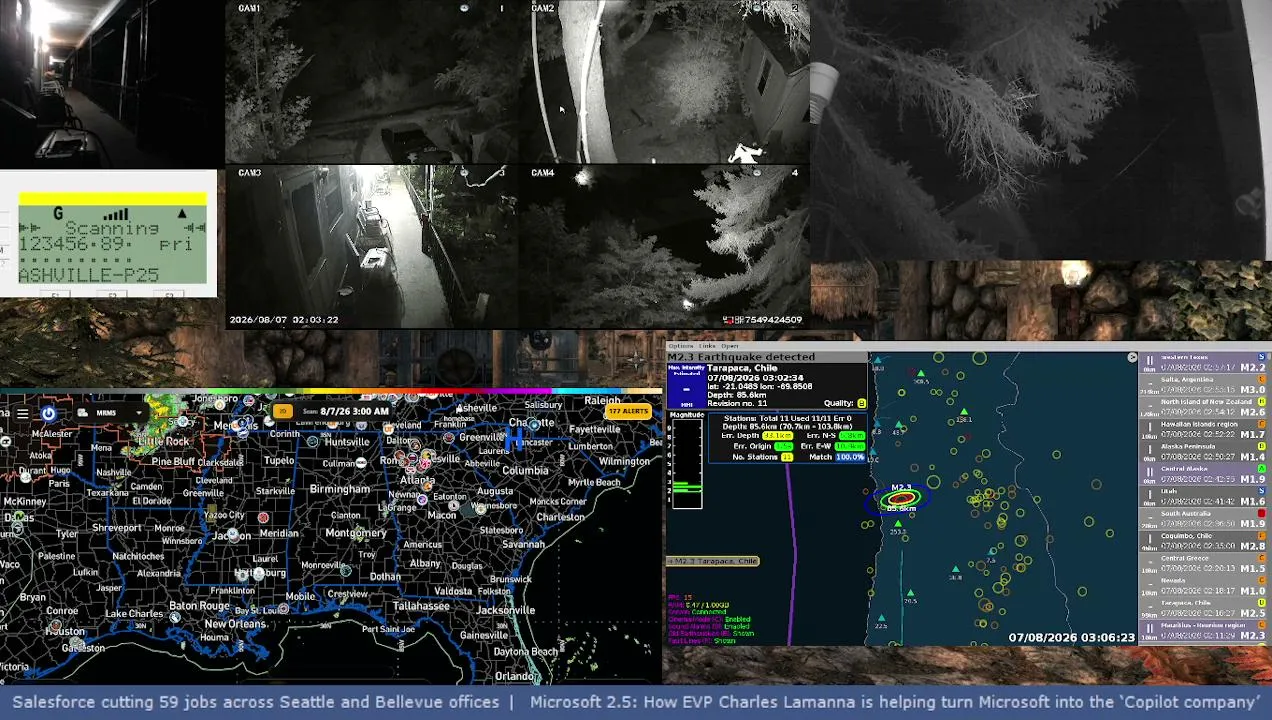Click the 3D view button on radar
The image size is (1272, 720).
[283, 411]
